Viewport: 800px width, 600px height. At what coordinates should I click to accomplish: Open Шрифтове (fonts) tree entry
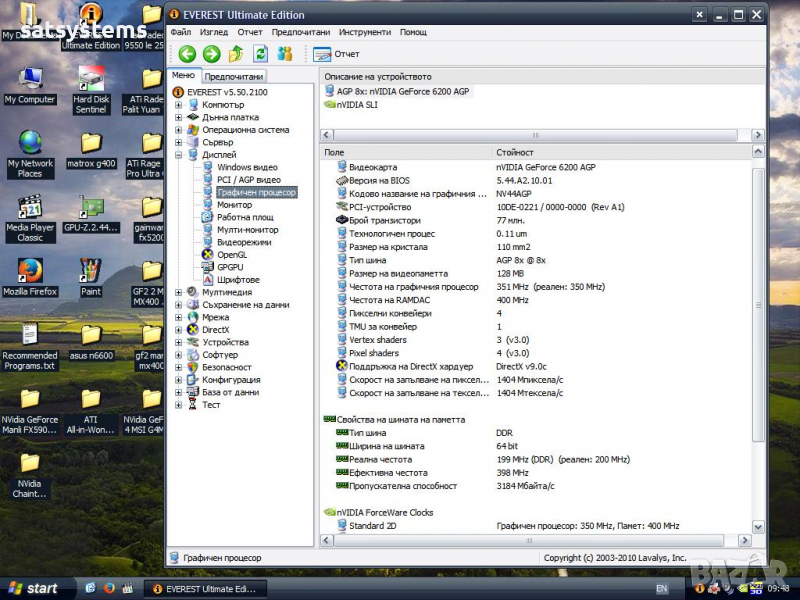[x=237, y=280]
